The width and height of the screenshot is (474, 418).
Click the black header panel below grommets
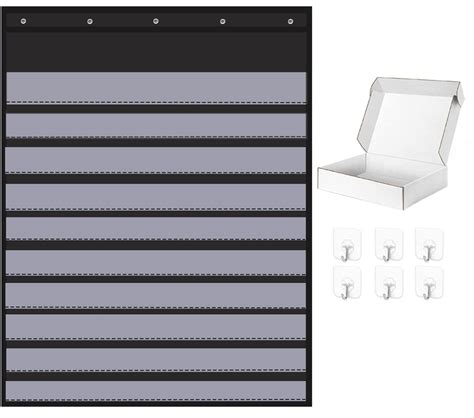(x=156, y=52)
